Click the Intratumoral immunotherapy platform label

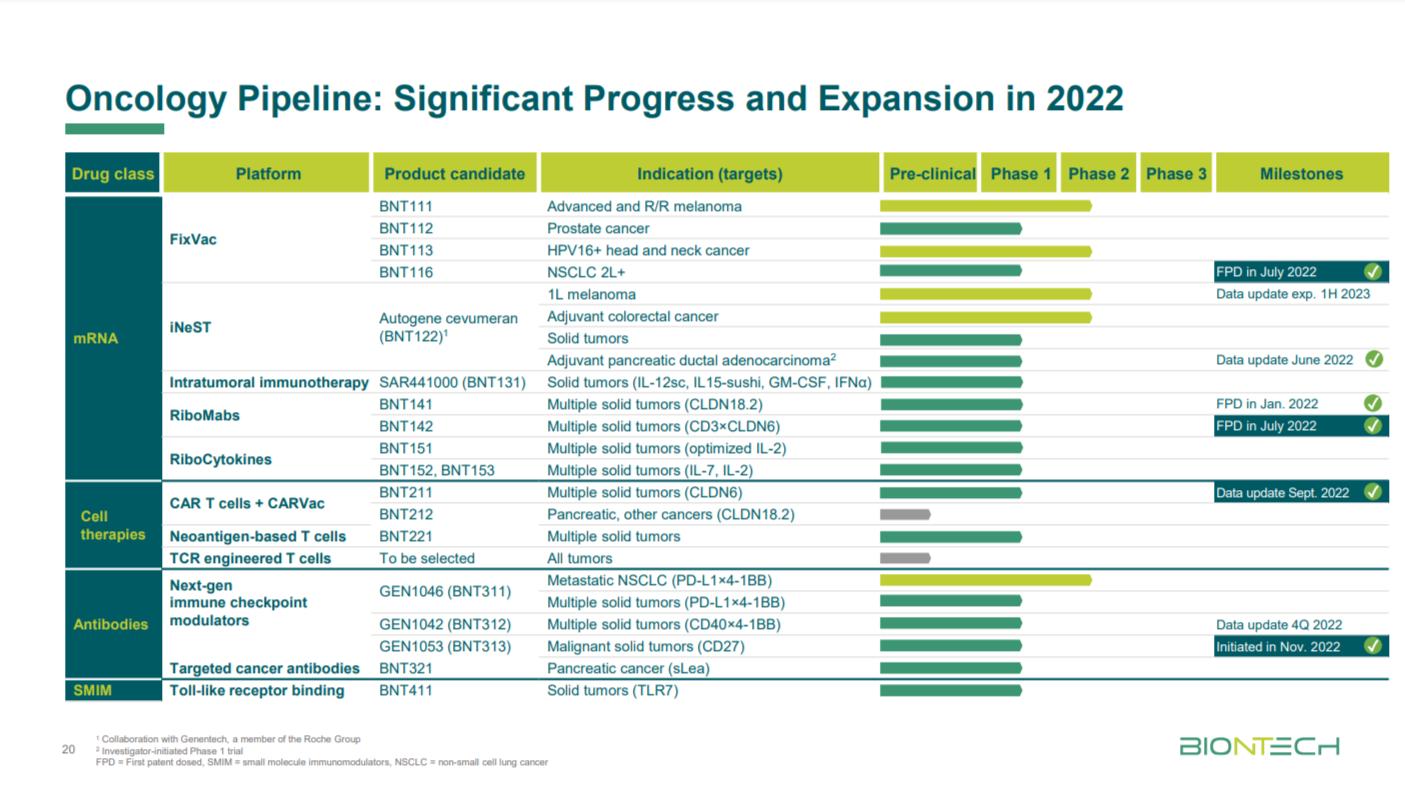(x=269, y=382)
